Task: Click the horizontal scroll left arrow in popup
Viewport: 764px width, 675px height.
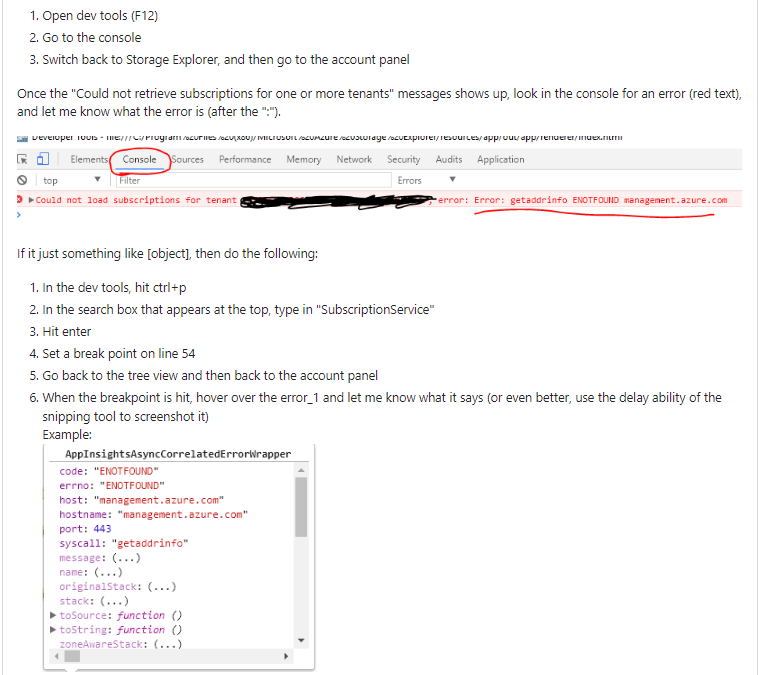Action: (x=57, y=656)
